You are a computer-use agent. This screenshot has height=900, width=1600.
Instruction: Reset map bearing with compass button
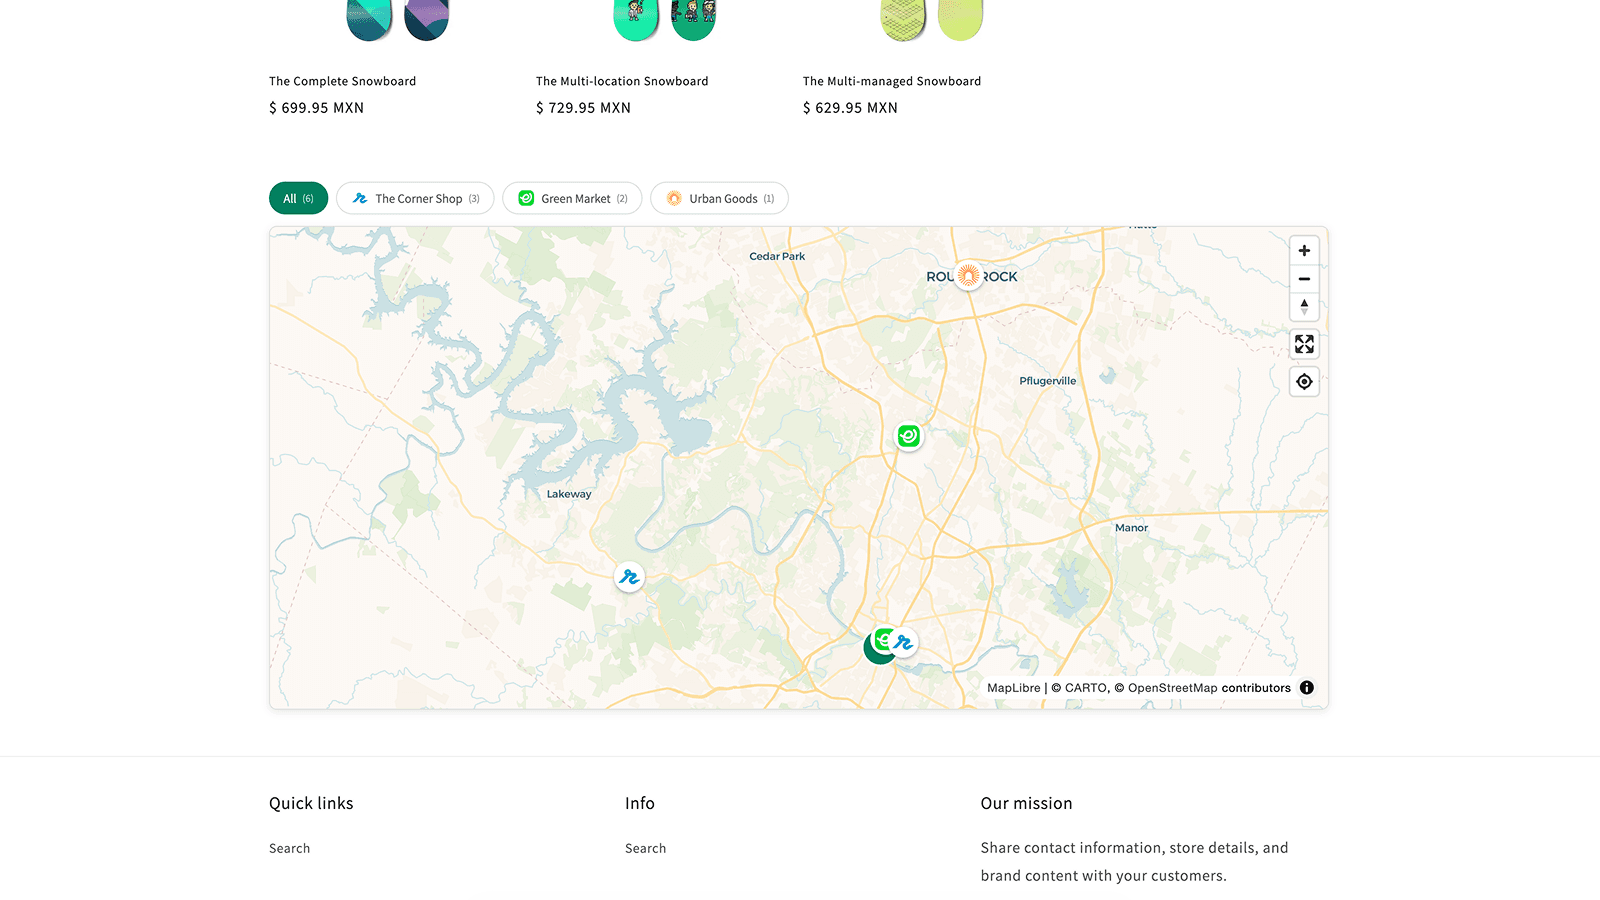[1304, 307]
